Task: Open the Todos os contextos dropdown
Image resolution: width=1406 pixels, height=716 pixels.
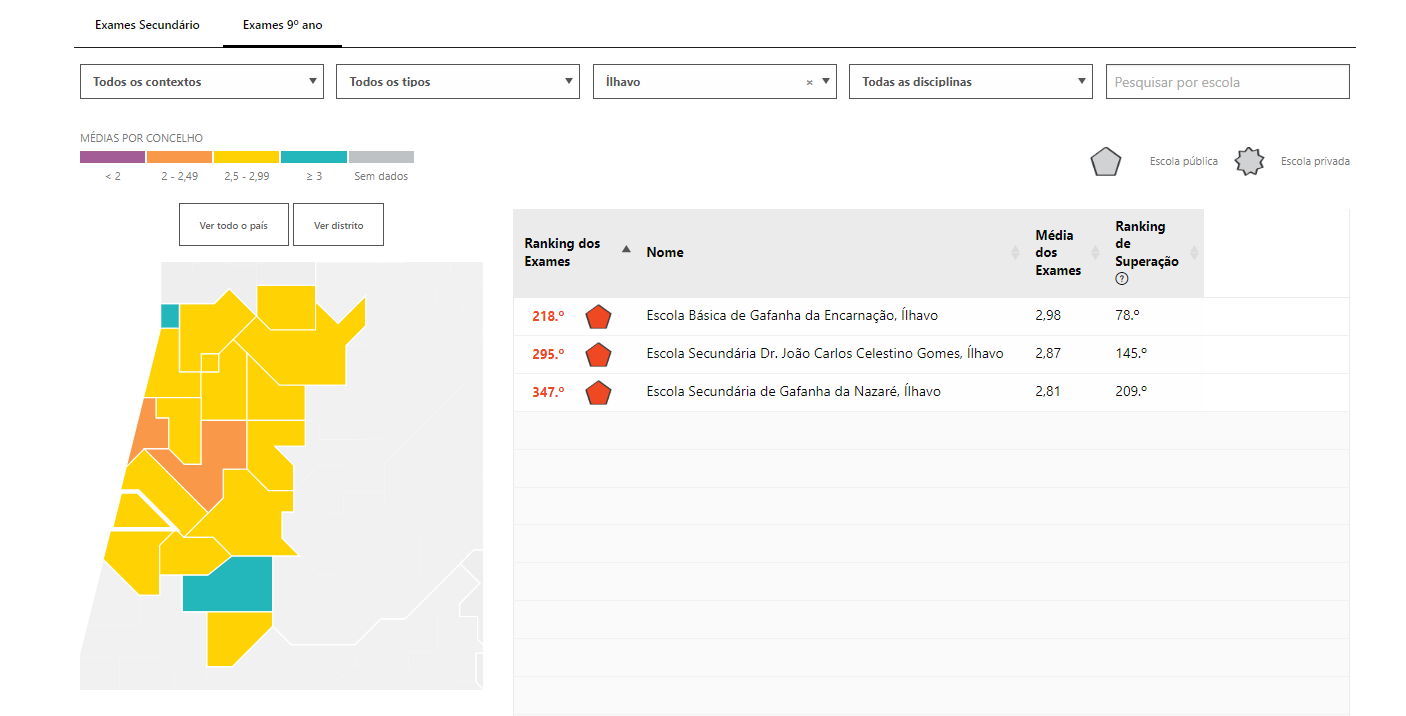Action: pos(201,82)
